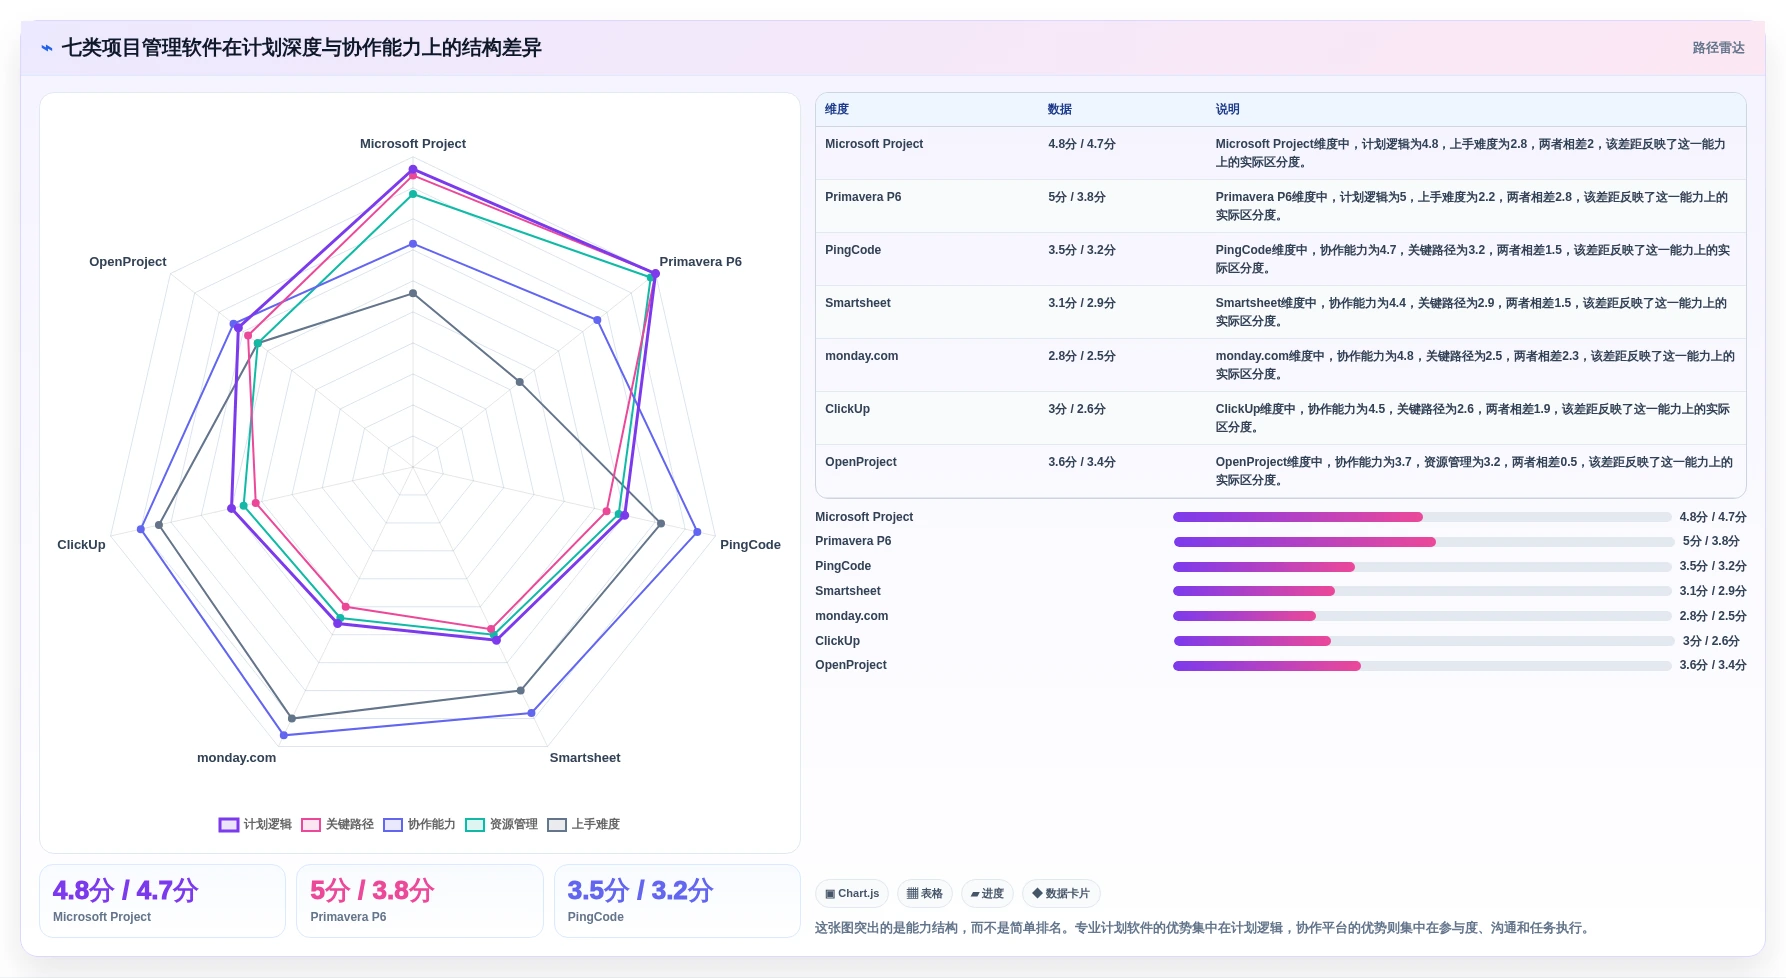Open the Primavera P6 5分 / 3.8分 stat card
The height and width of the screenshot is (978, 1786).
point(420,901)
